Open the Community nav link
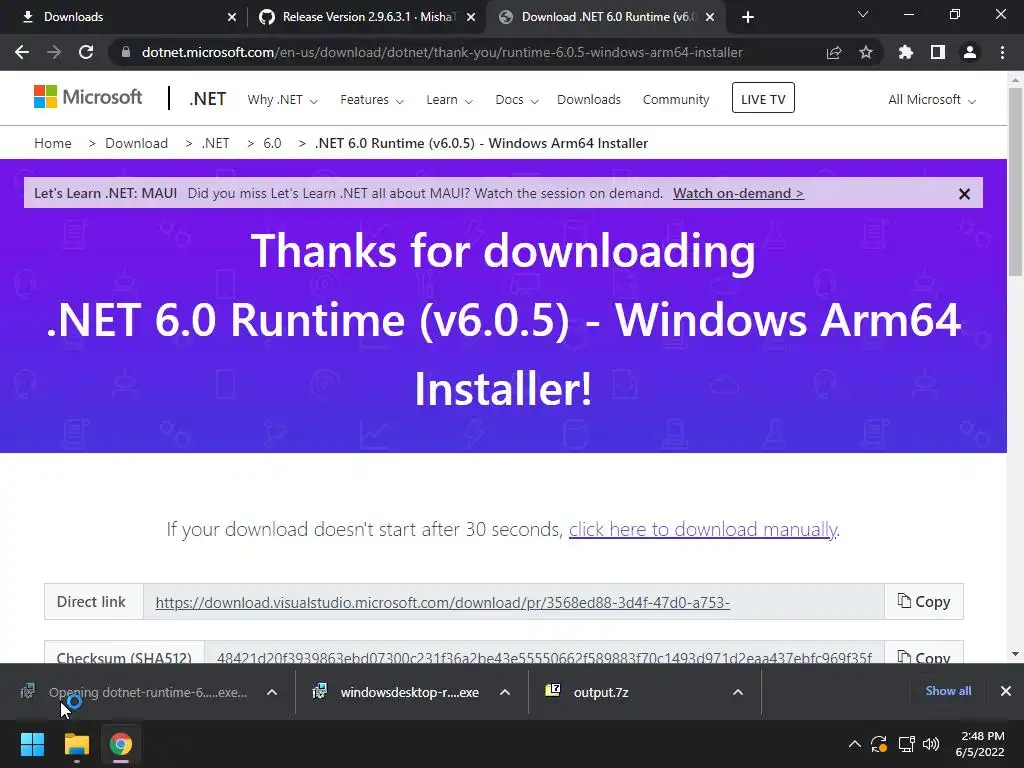The height and width of the screenshot is (768, 1024). coord(676,100)
